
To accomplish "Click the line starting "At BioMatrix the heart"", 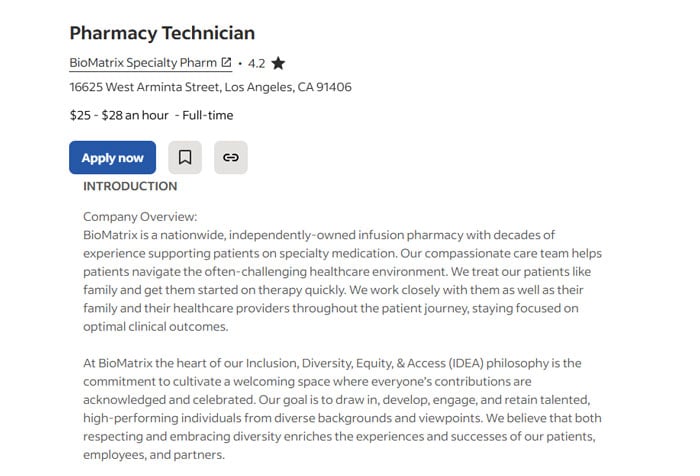I will click(331, 363).
